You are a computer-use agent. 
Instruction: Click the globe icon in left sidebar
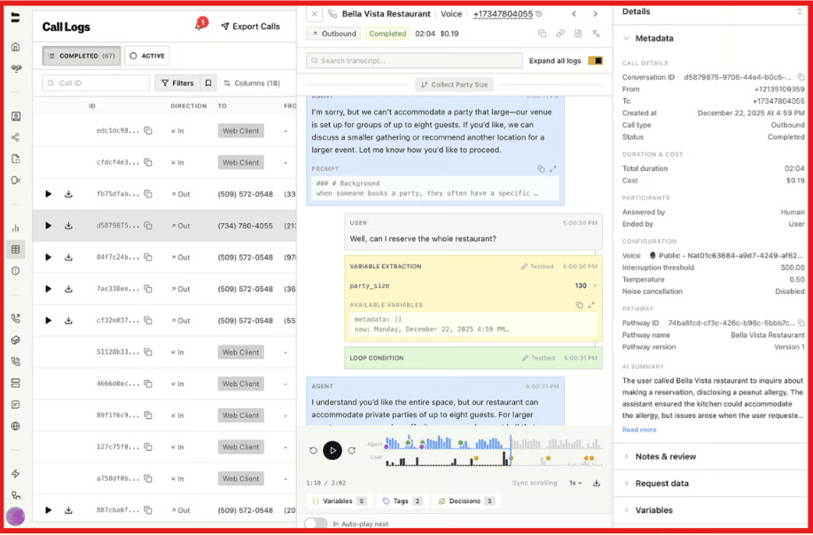click(16, 426)
